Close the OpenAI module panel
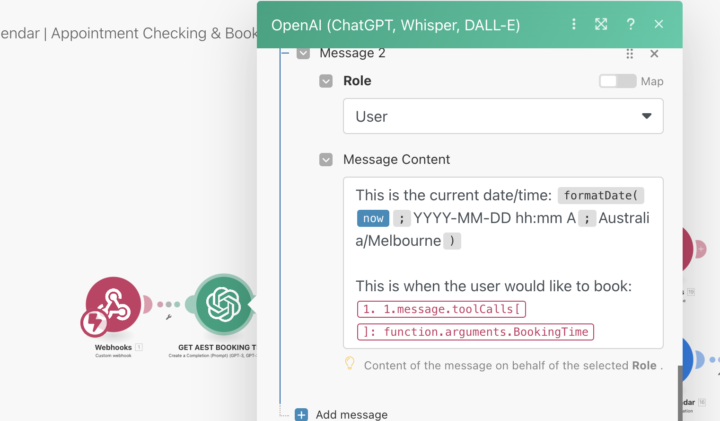 658,24
